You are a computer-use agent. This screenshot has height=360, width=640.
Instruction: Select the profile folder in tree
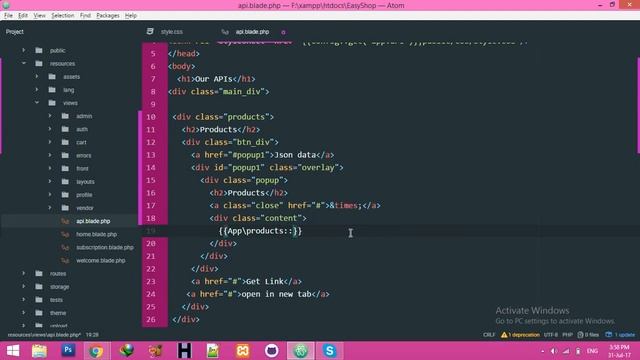[x=84, y=195]
